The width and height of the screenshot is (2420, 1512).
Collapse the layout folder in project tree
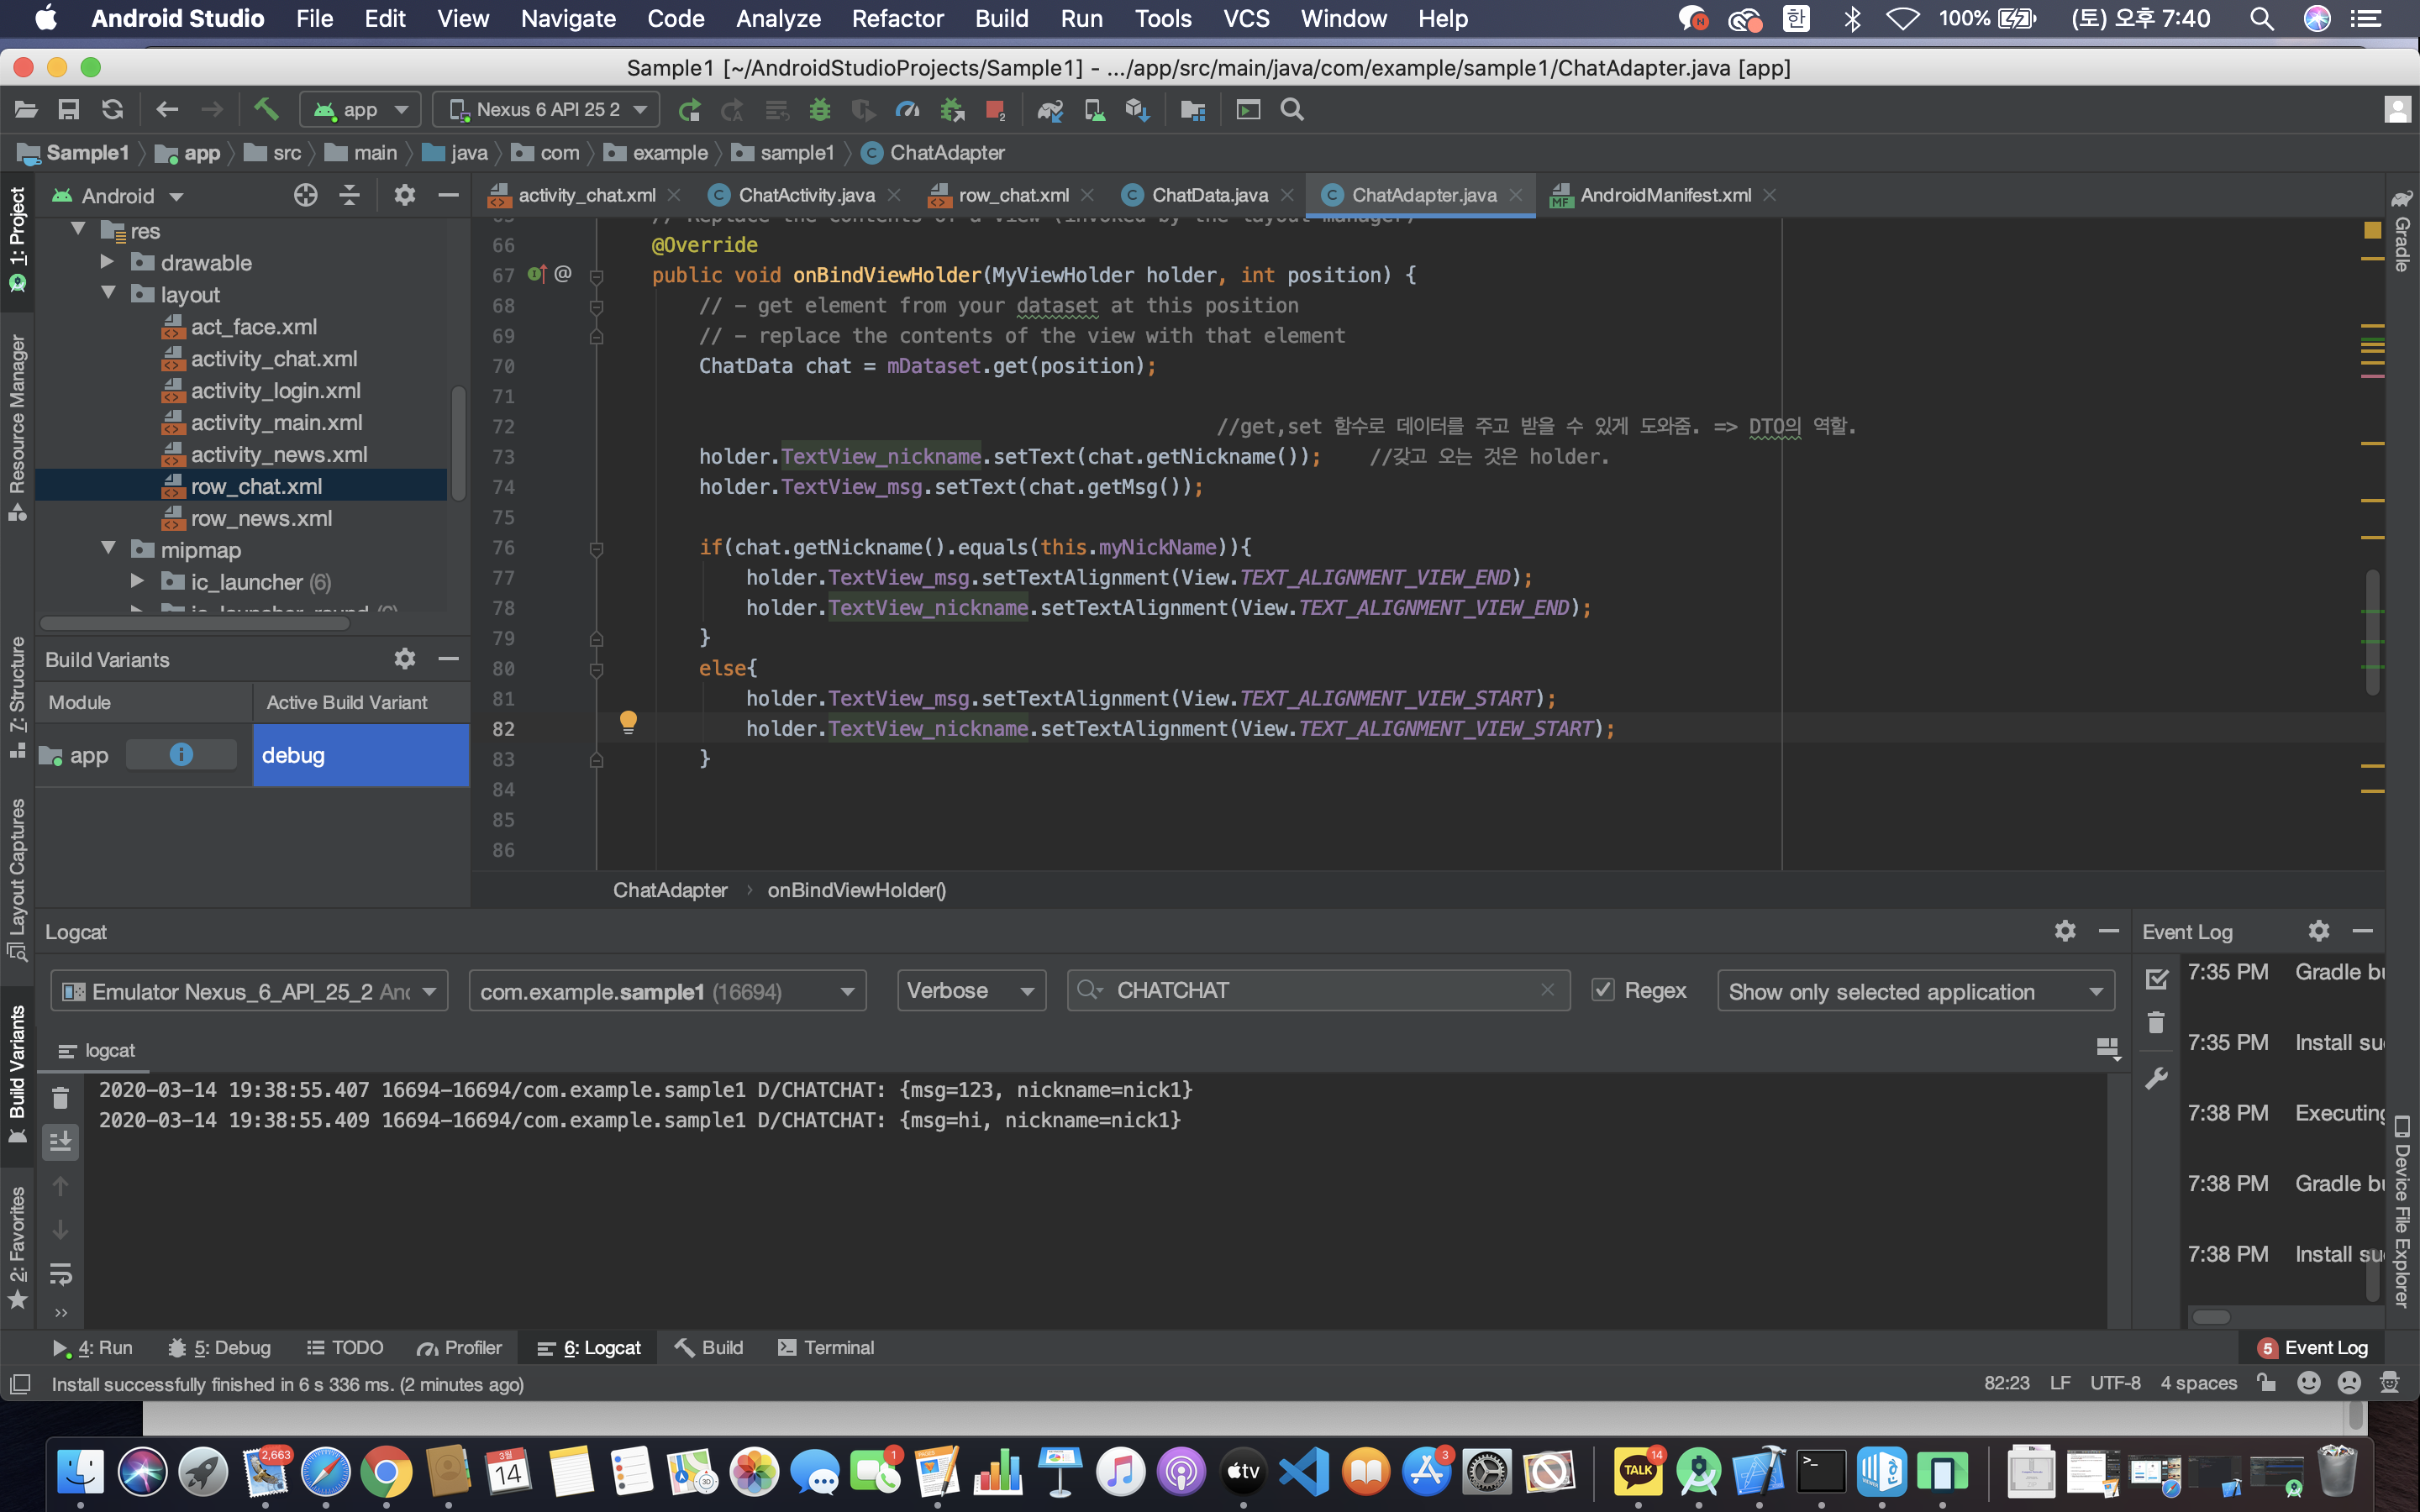[108, 294]
